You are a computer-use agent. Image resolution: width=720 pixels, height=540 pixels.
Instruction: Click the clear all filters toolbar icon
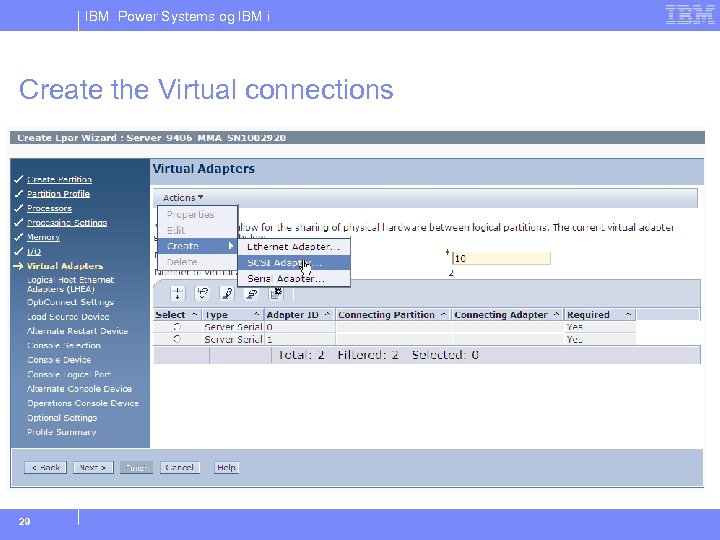click(x=202, y=293)
